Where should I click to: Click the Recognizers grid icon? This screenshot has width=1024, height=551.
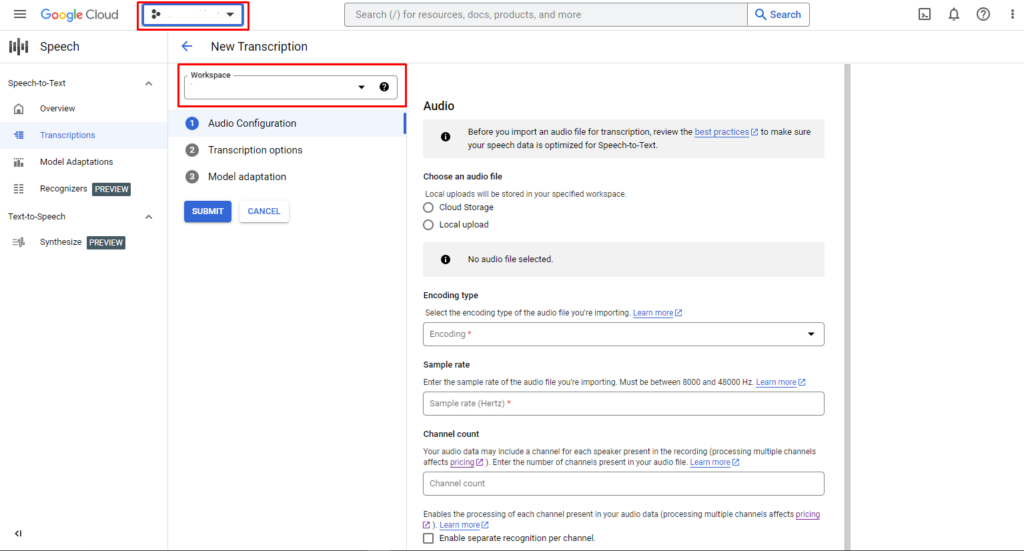click(x=19, y=189)
